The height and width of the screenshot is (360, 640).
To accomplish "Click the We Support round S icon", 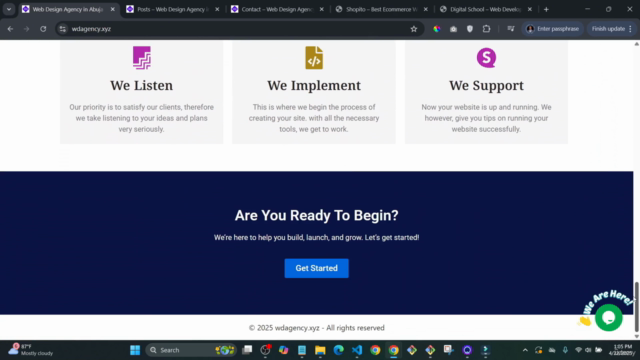I will [486, 58].
